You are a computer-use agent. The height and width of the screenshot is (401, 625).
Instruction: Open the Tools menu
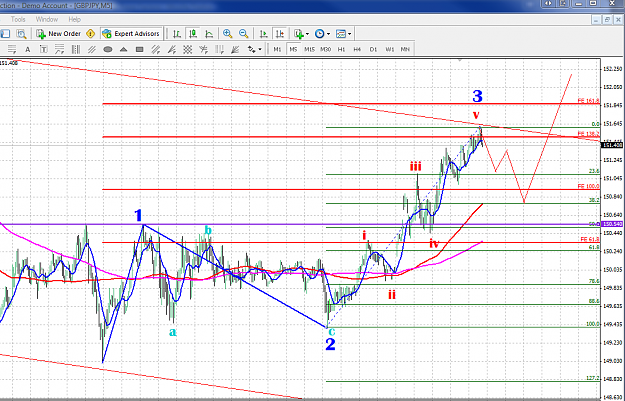pos(18,20)
